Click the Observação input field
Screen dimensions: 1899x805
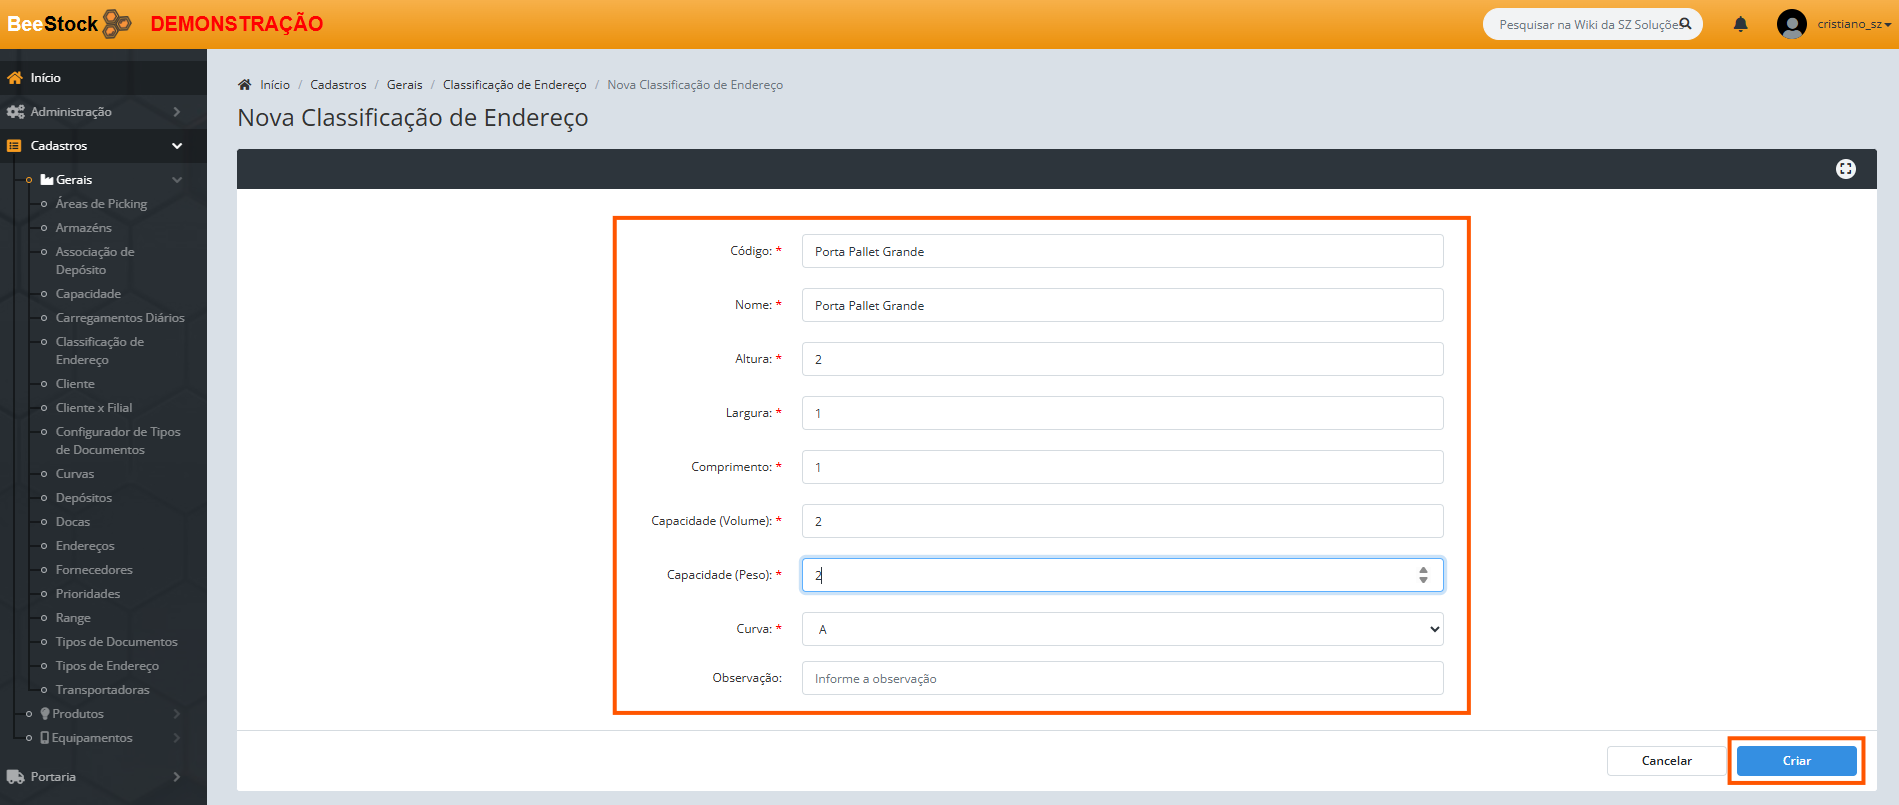[1122, 678]
